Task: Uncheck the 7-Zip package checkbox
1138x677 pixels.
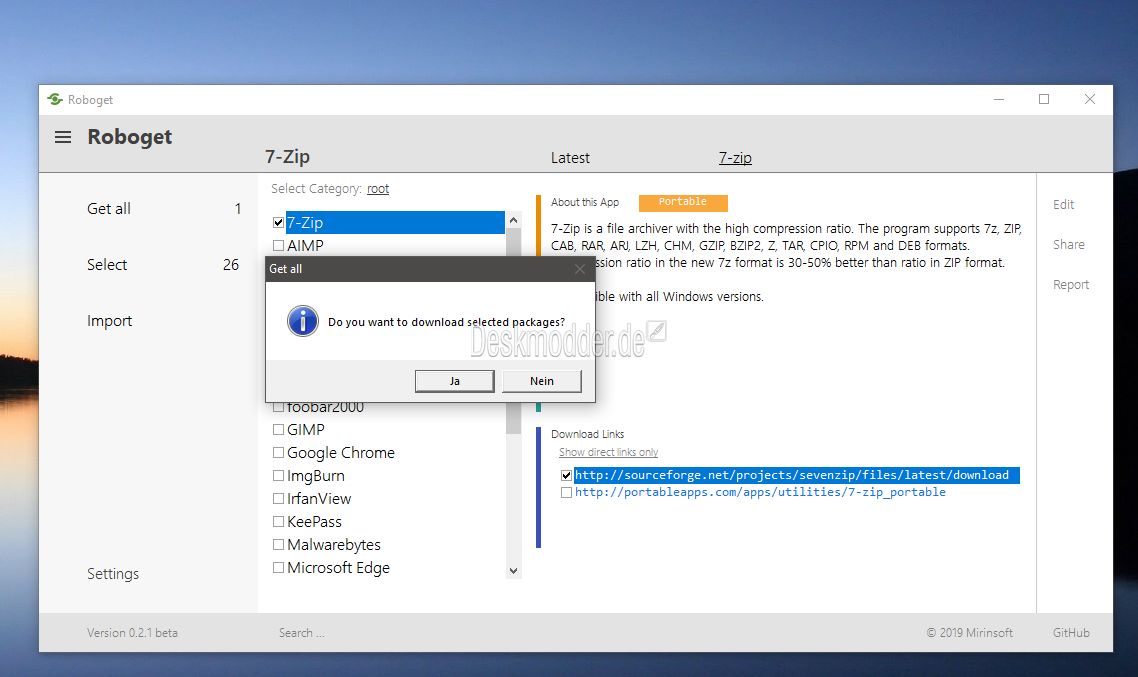Action: click(x=278, y=222)
